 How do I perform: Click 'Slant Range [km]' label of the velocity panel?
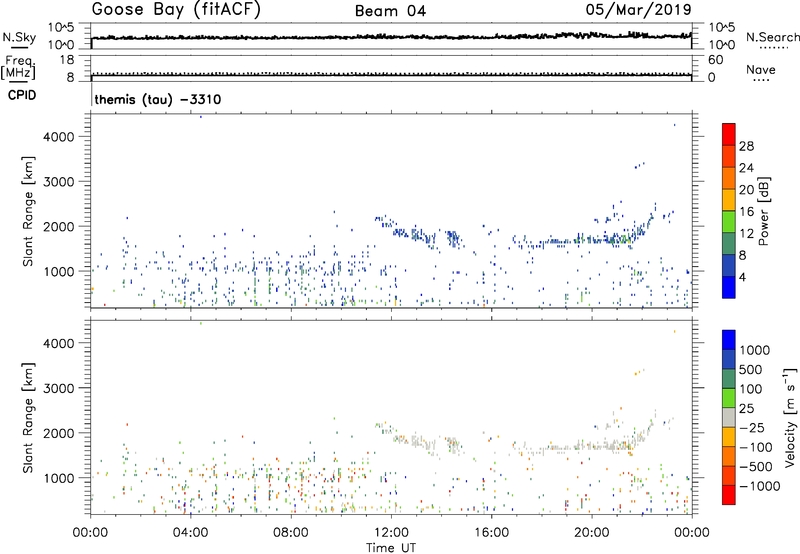(28, 418)
